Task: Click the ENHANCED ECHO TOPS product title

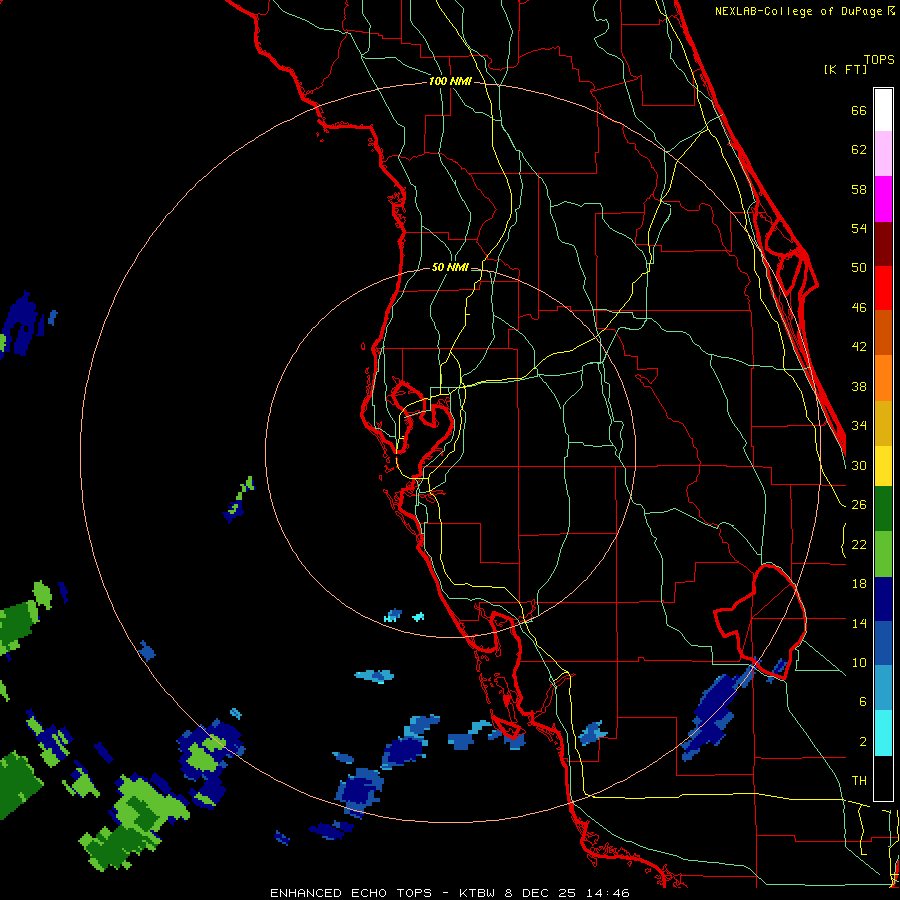Action: (x=351, y=893)
